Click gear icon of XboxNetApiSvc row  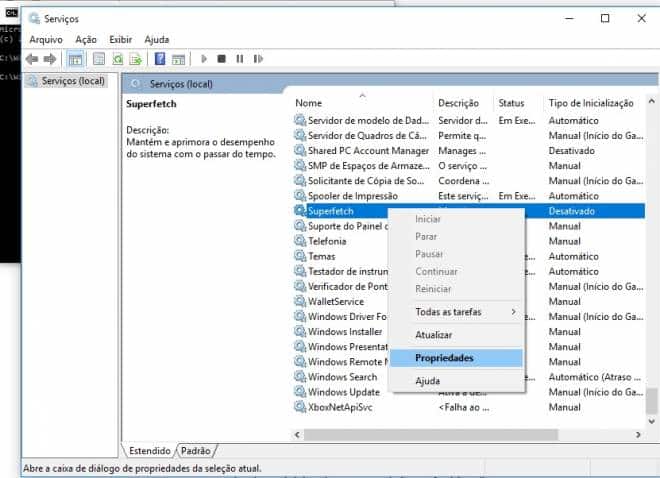pos(300,407)
